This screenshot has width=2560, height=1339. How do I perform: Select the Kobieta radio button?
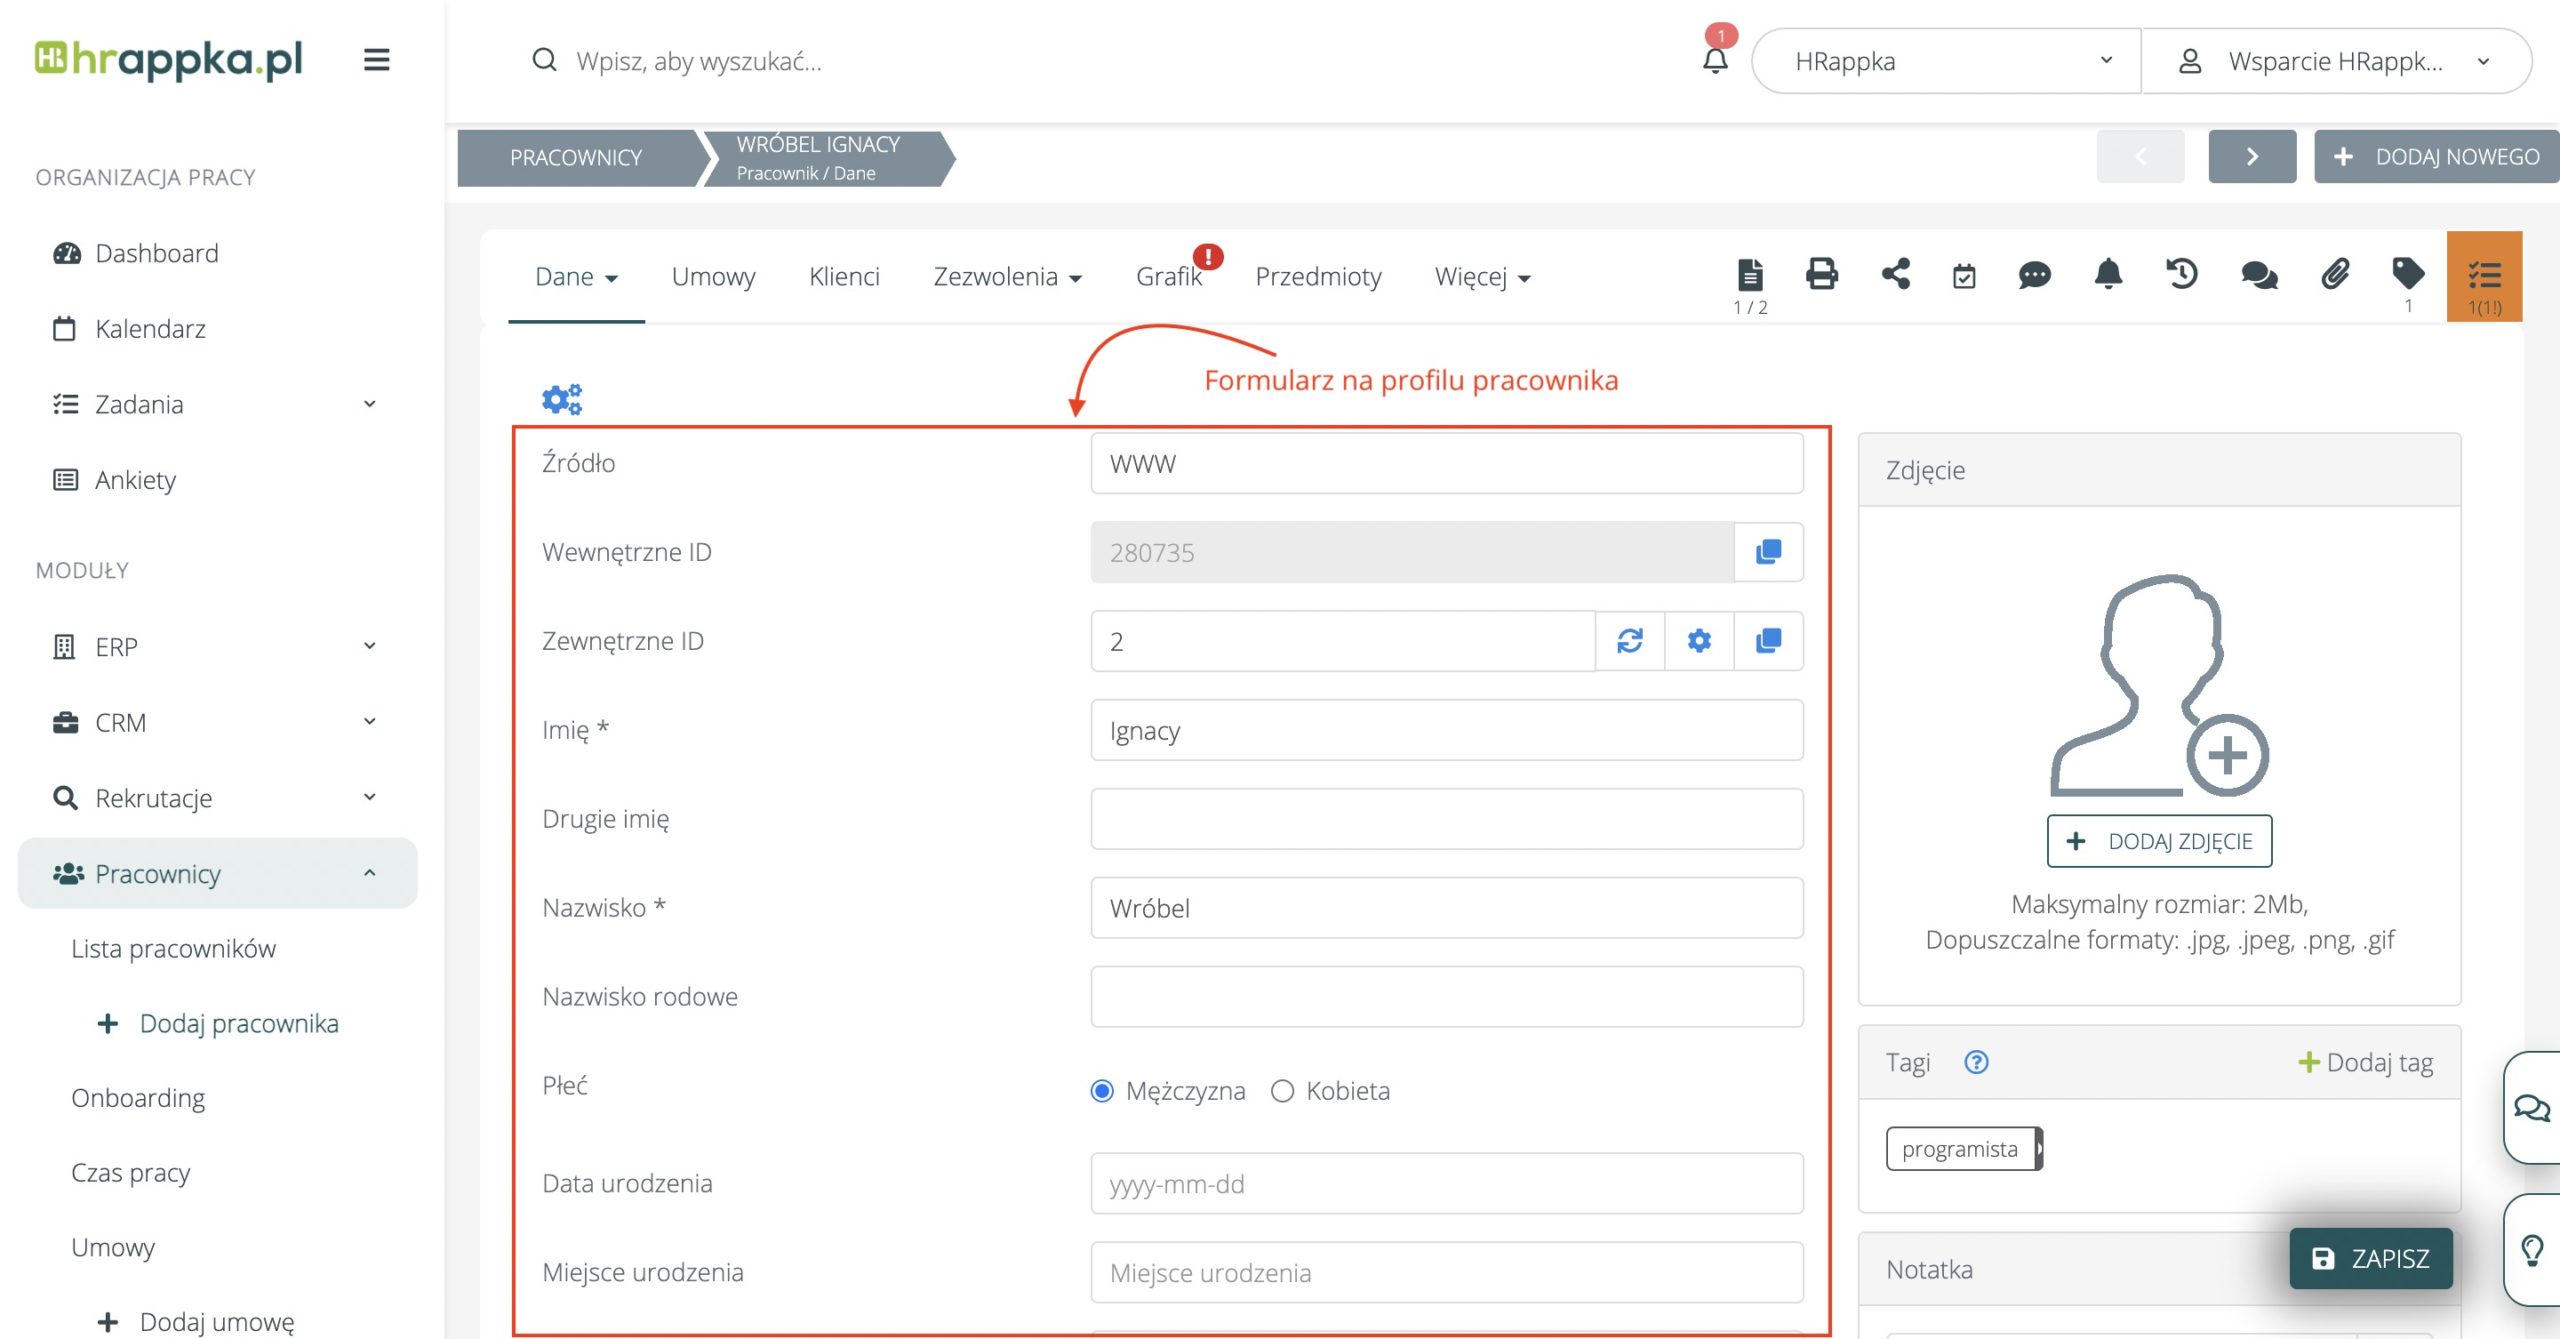pos(1282,1091)
